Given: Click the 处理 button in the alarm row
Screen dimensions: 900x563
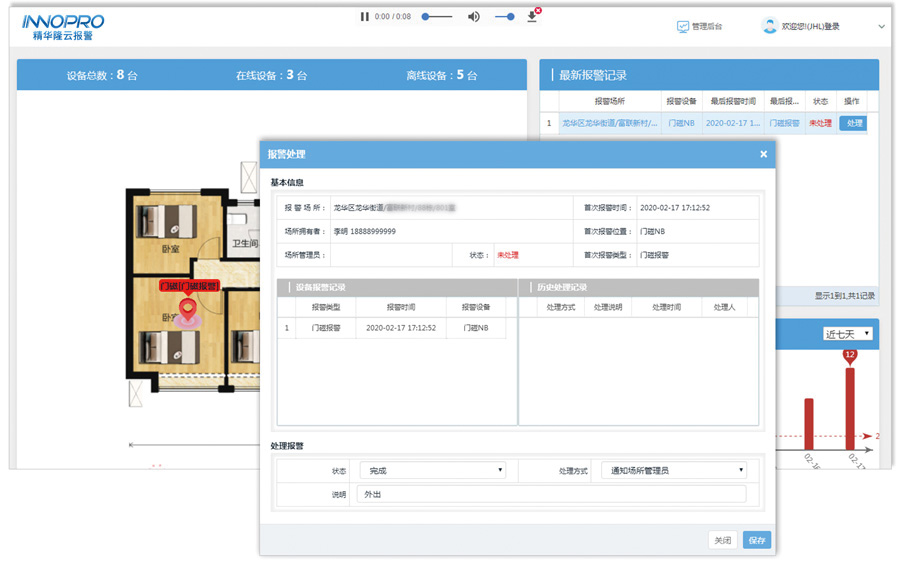Looking at the screenshot, I should (x=853, y=124).
